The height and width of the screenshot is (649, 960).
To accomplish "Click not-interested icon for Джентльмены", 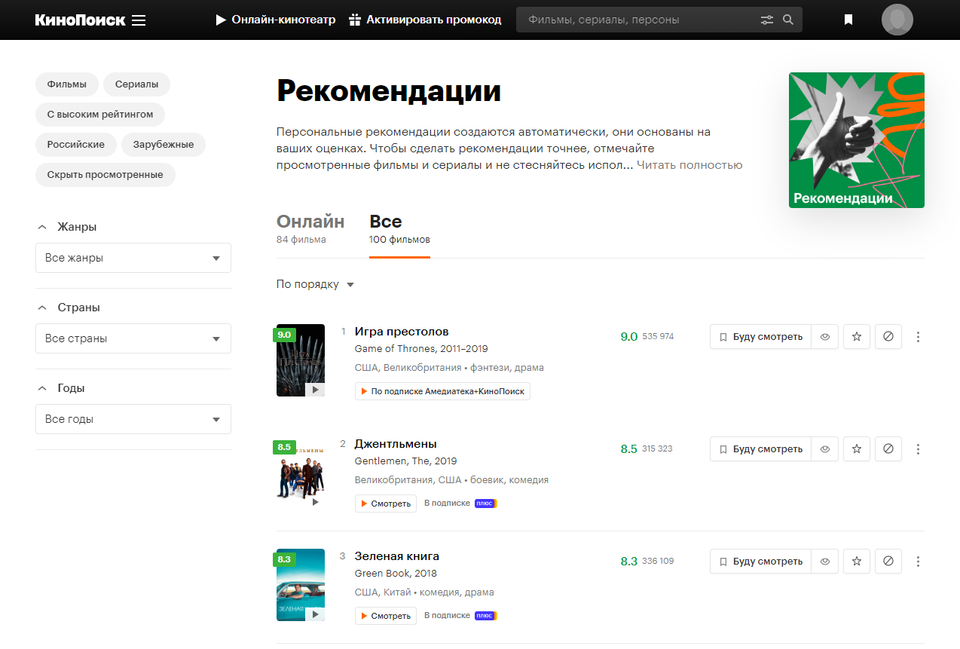I will coord(888,449).
